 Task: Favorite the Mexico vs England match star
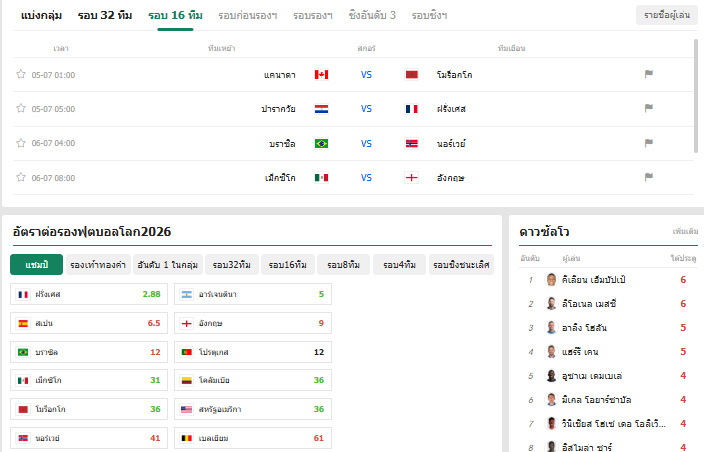tap(21, 177)
